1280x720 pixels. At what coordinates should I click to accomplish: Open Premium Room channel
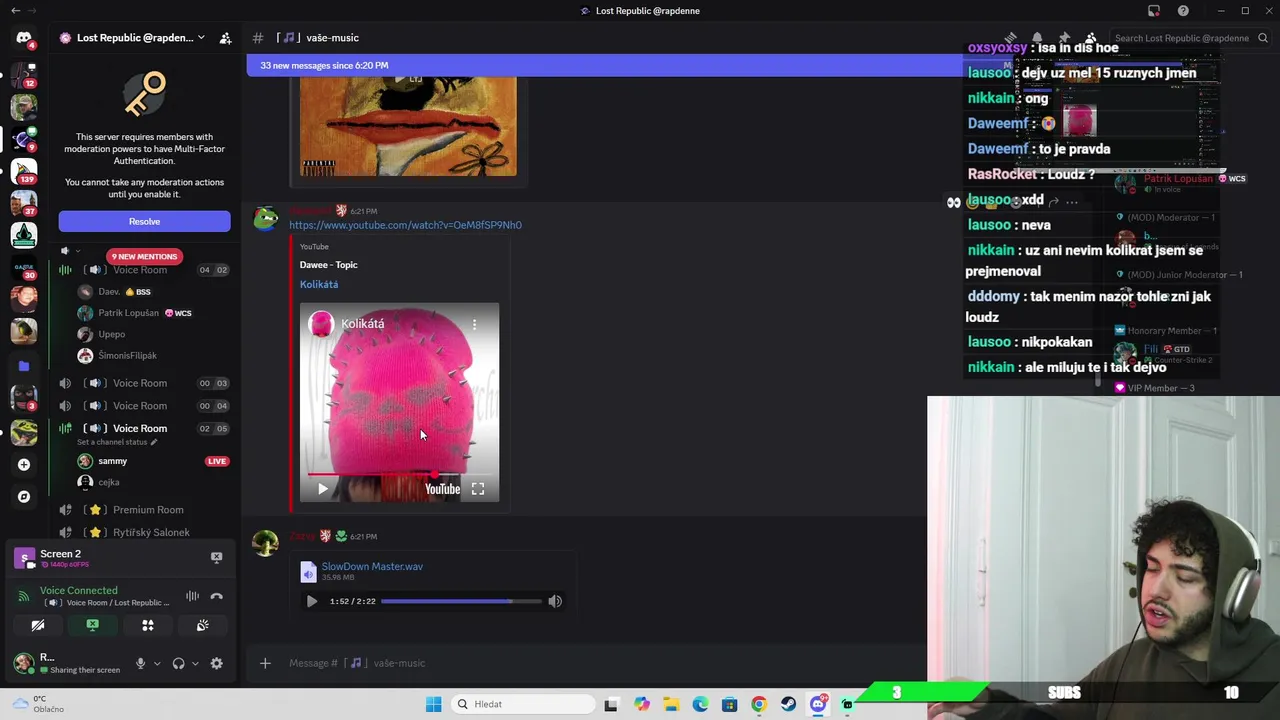click(145, 510)
